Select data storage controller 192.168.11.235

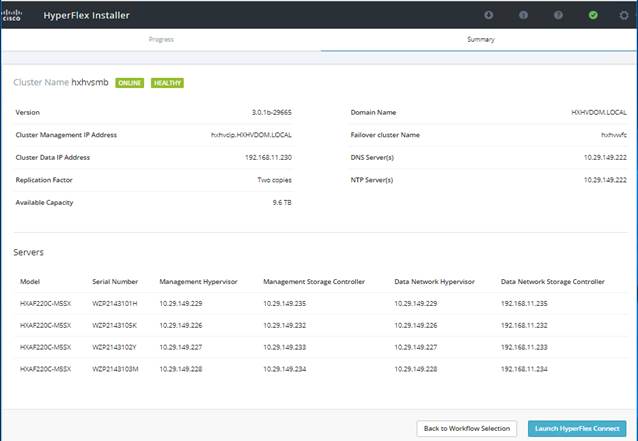coord(524,303)
